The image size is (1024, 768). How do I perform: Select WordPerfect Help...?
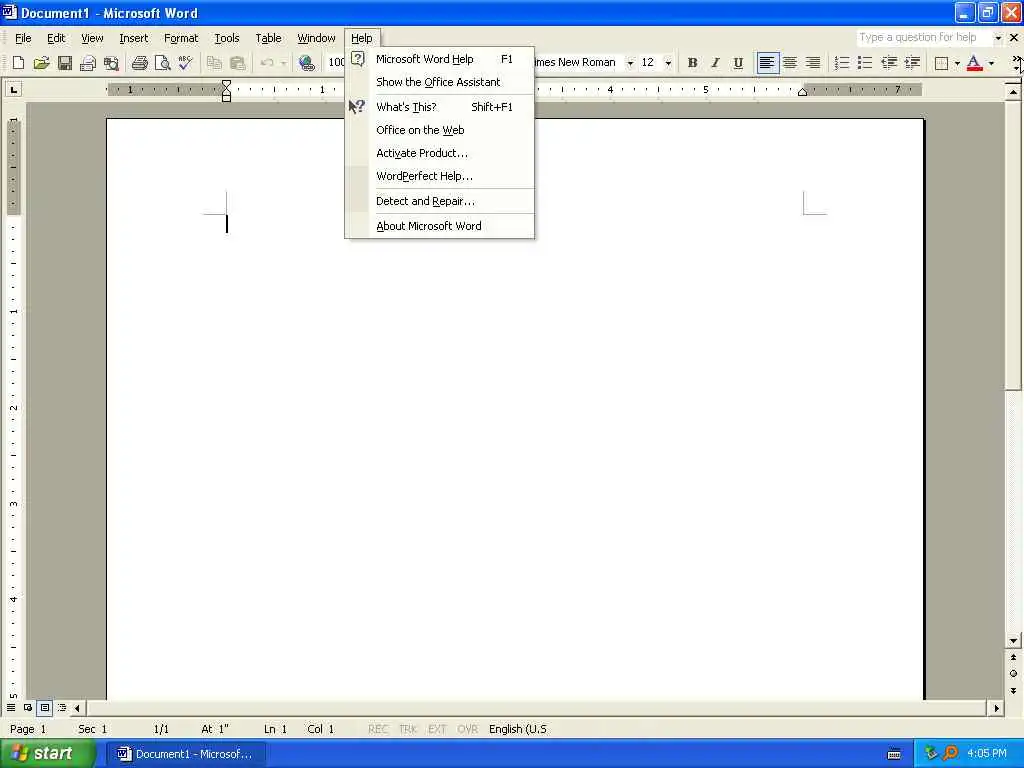pyautogui.click(x=440, y=176)
